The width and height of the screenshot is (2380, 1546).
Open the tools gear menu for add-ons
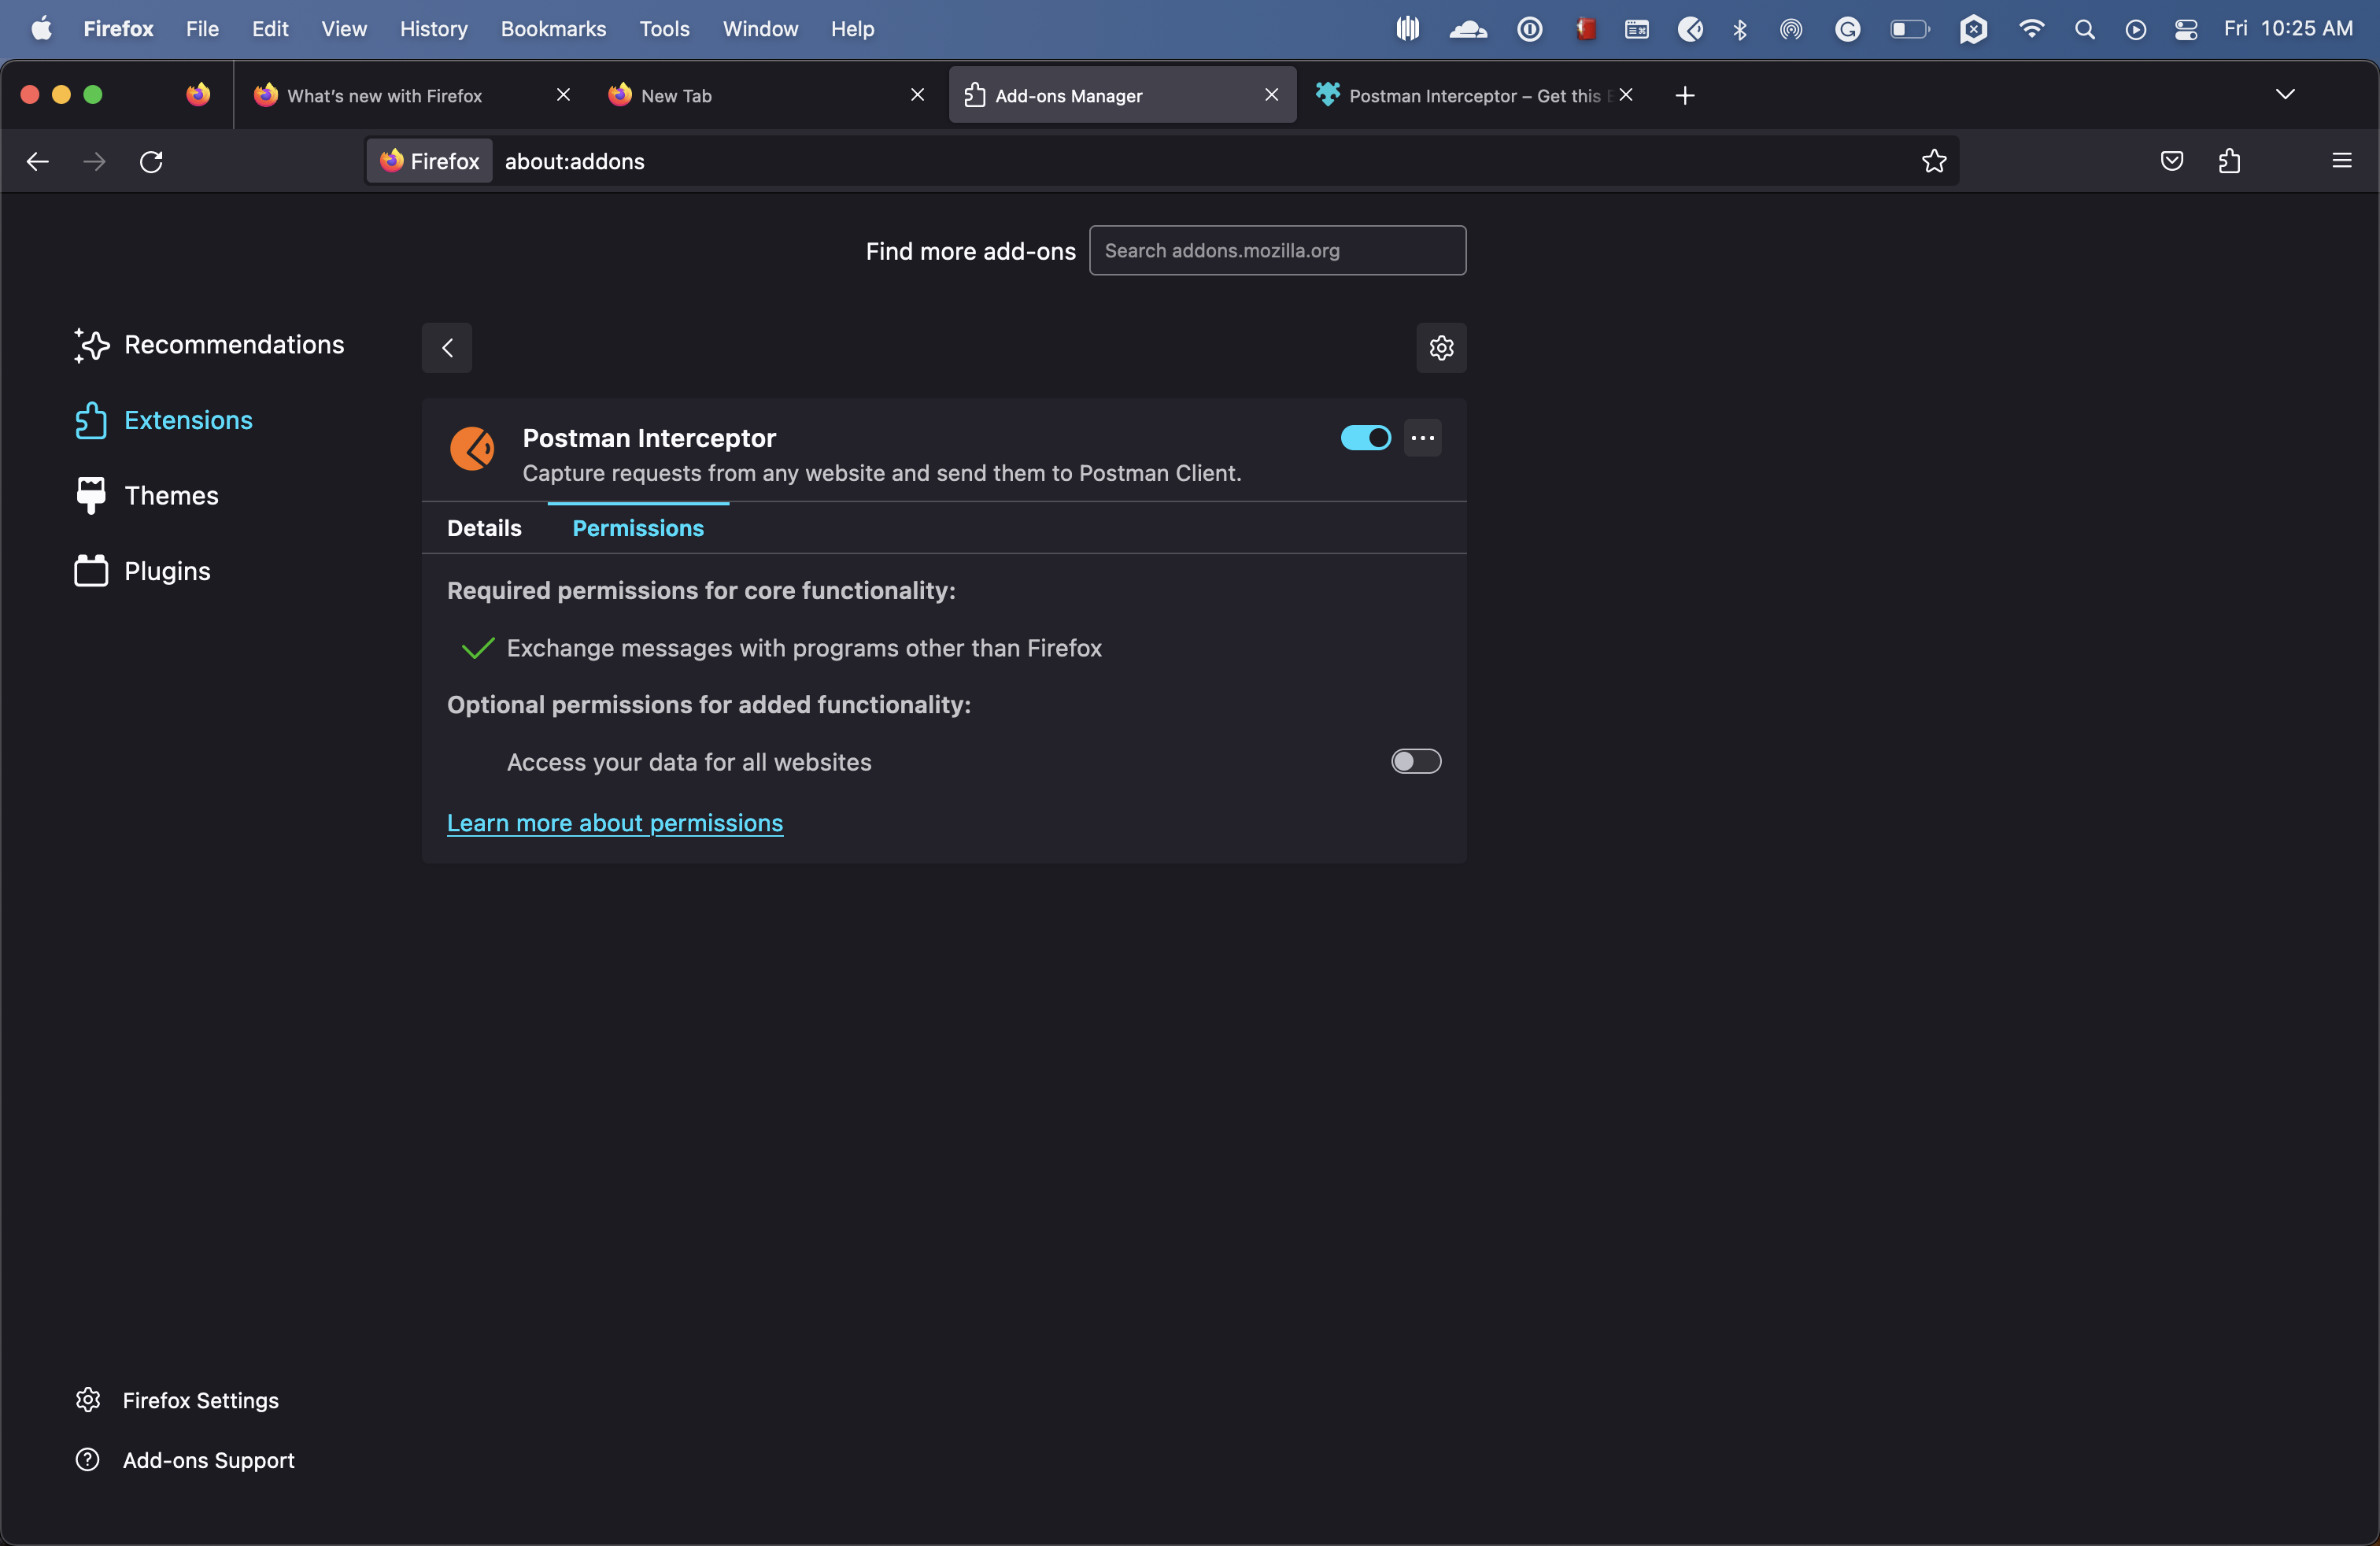pyautogui.click(x=1440, y=347)
